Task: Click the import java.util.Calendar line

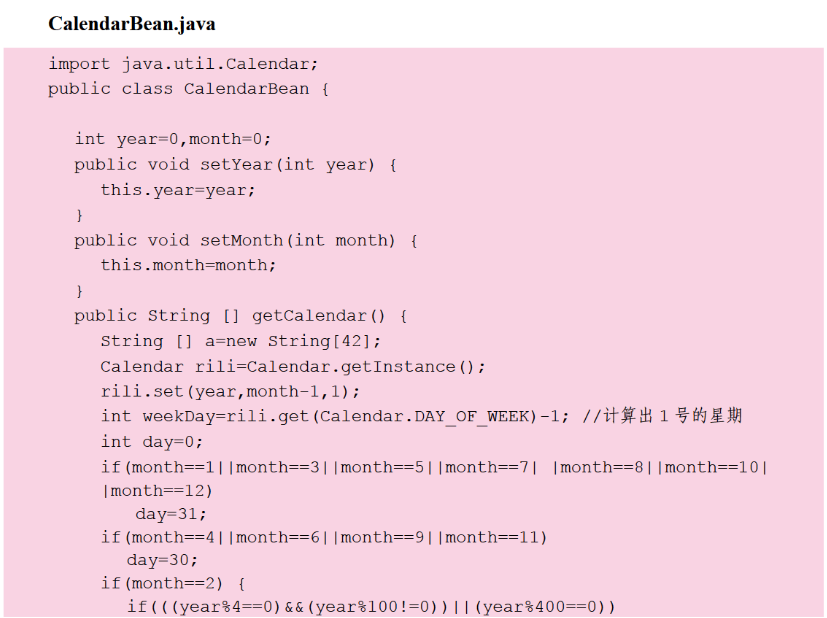Action: [183, 64]
